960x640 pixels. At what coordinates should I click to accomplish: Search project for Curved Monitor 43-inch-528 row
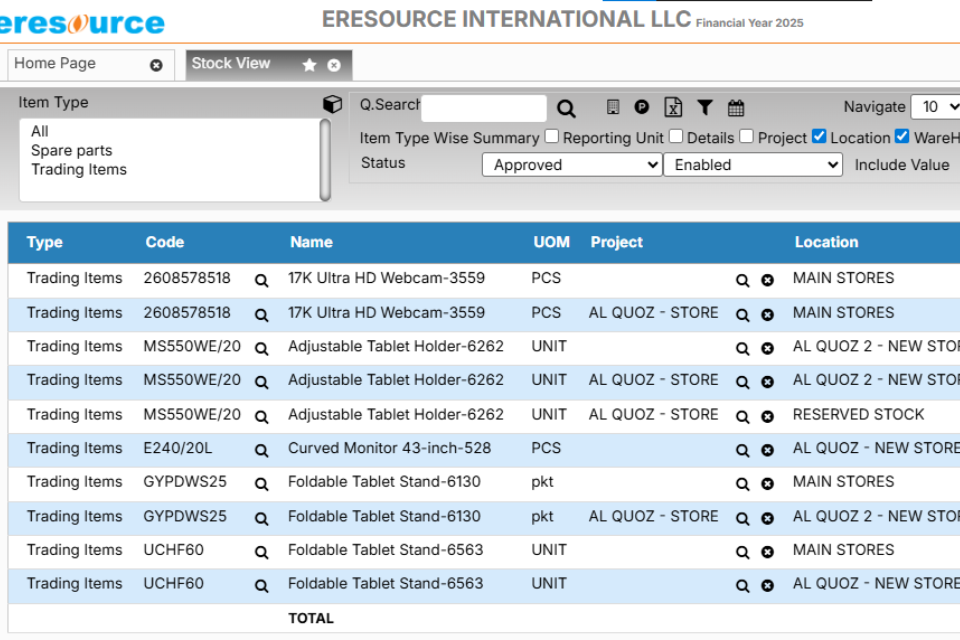pos(742,450)
